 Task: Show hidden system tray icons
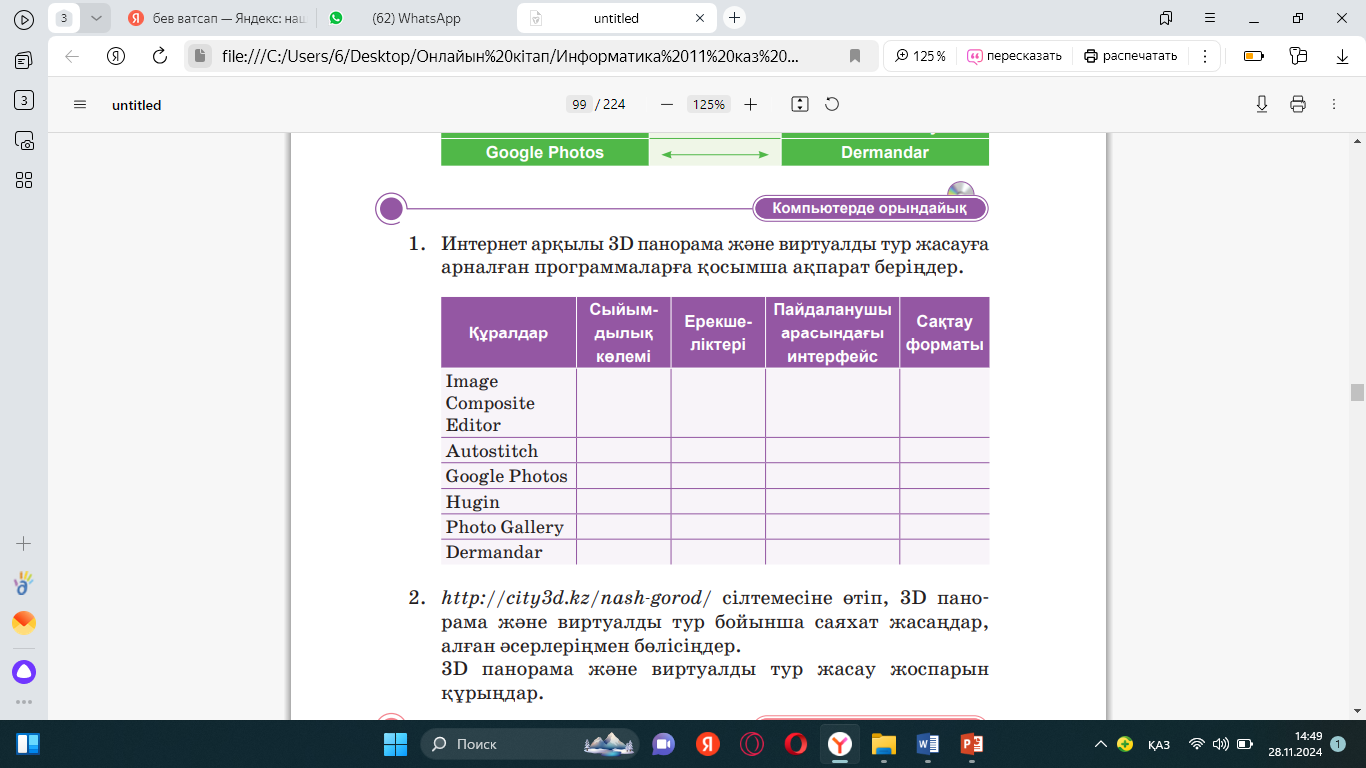coord(1101,744)
